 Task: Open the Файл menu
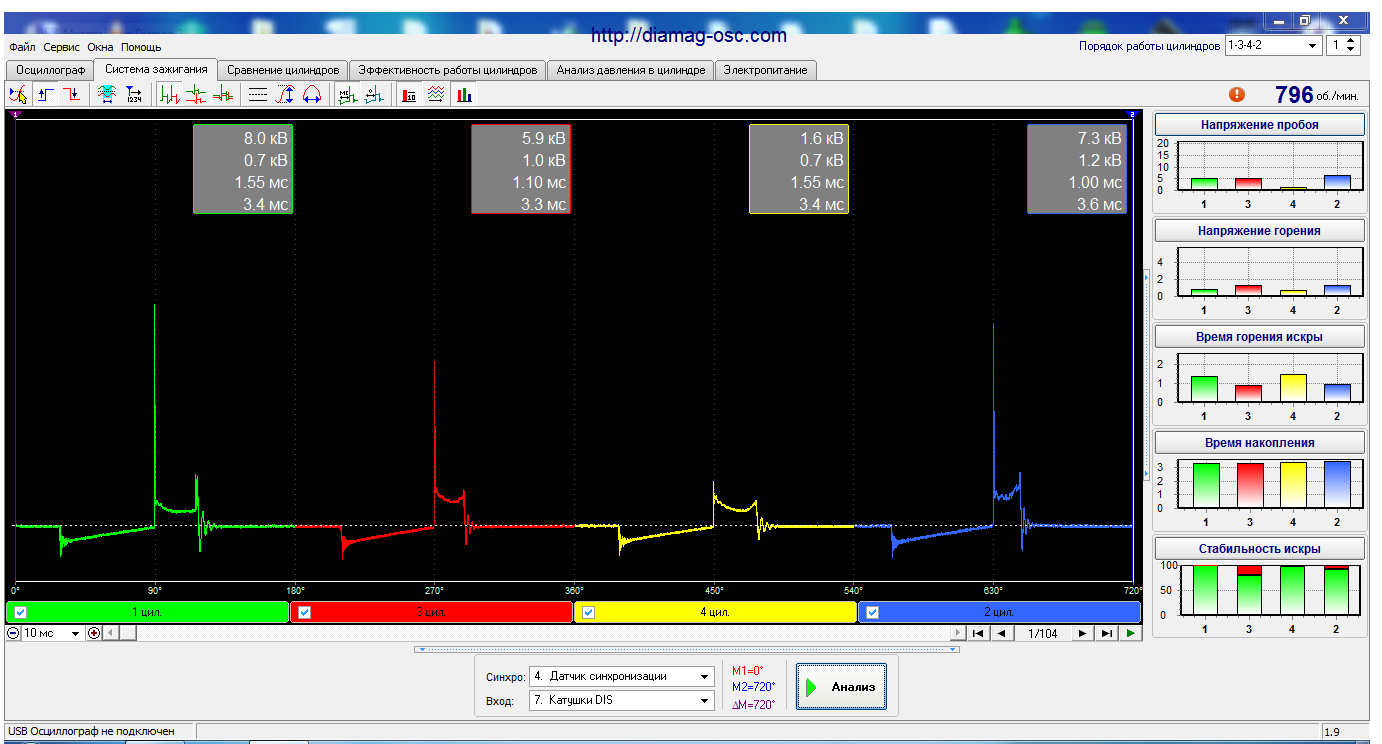pos(22,47)
